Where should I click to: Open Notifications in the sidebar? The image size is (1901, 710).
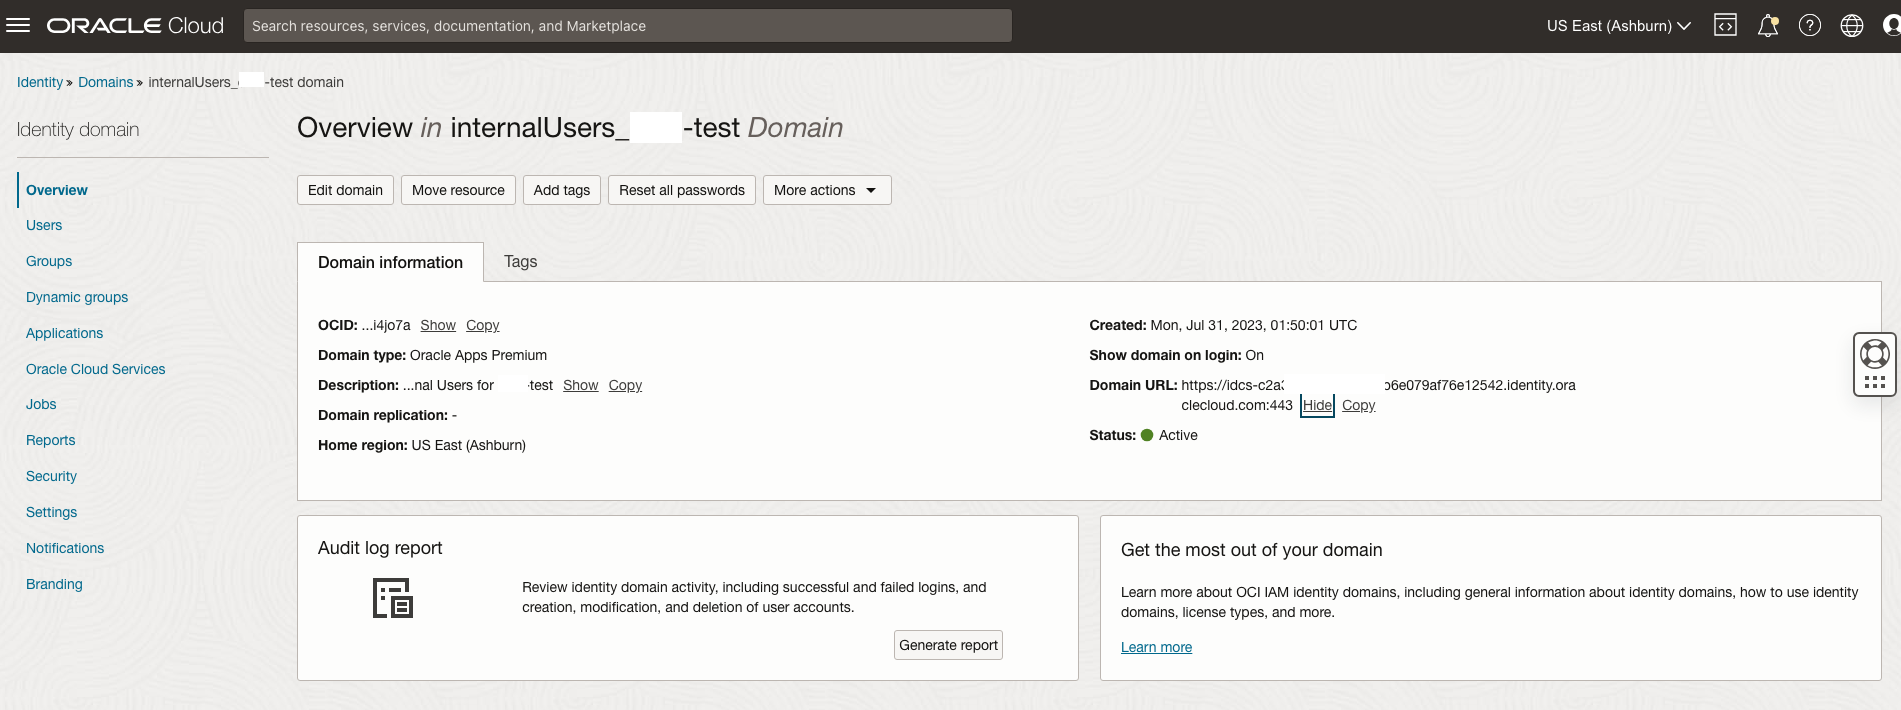65,548
